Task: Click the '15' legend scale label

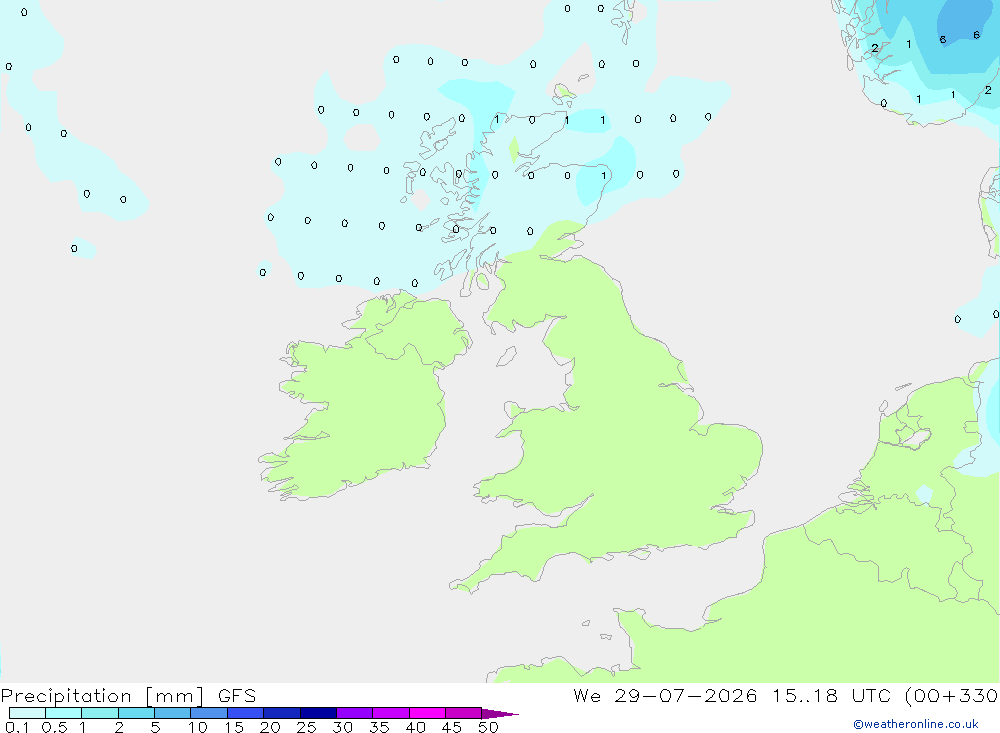Action: [x=234, y=727]
